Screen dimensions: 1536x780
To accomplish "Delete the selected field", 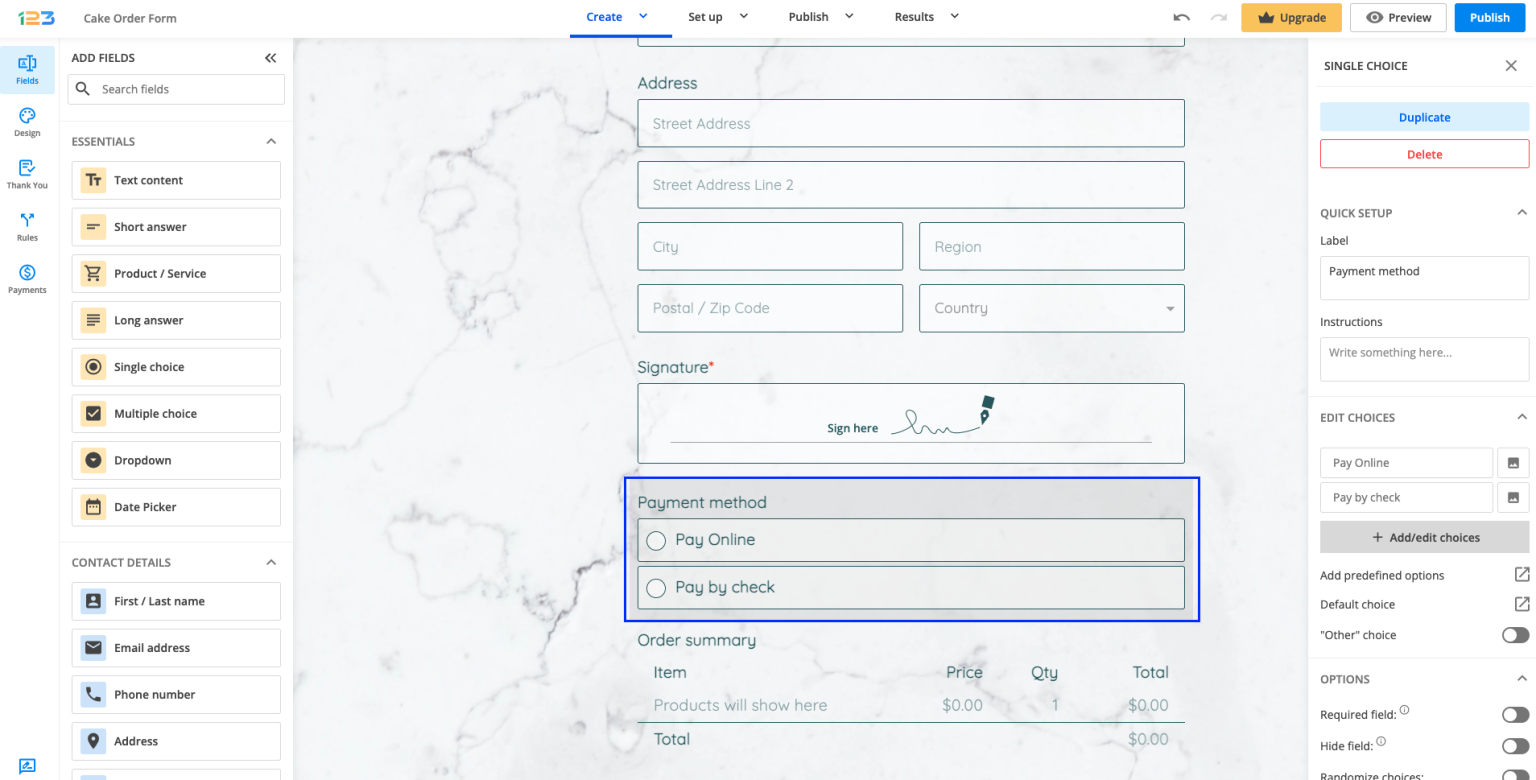I will (x=1424, y=154).
